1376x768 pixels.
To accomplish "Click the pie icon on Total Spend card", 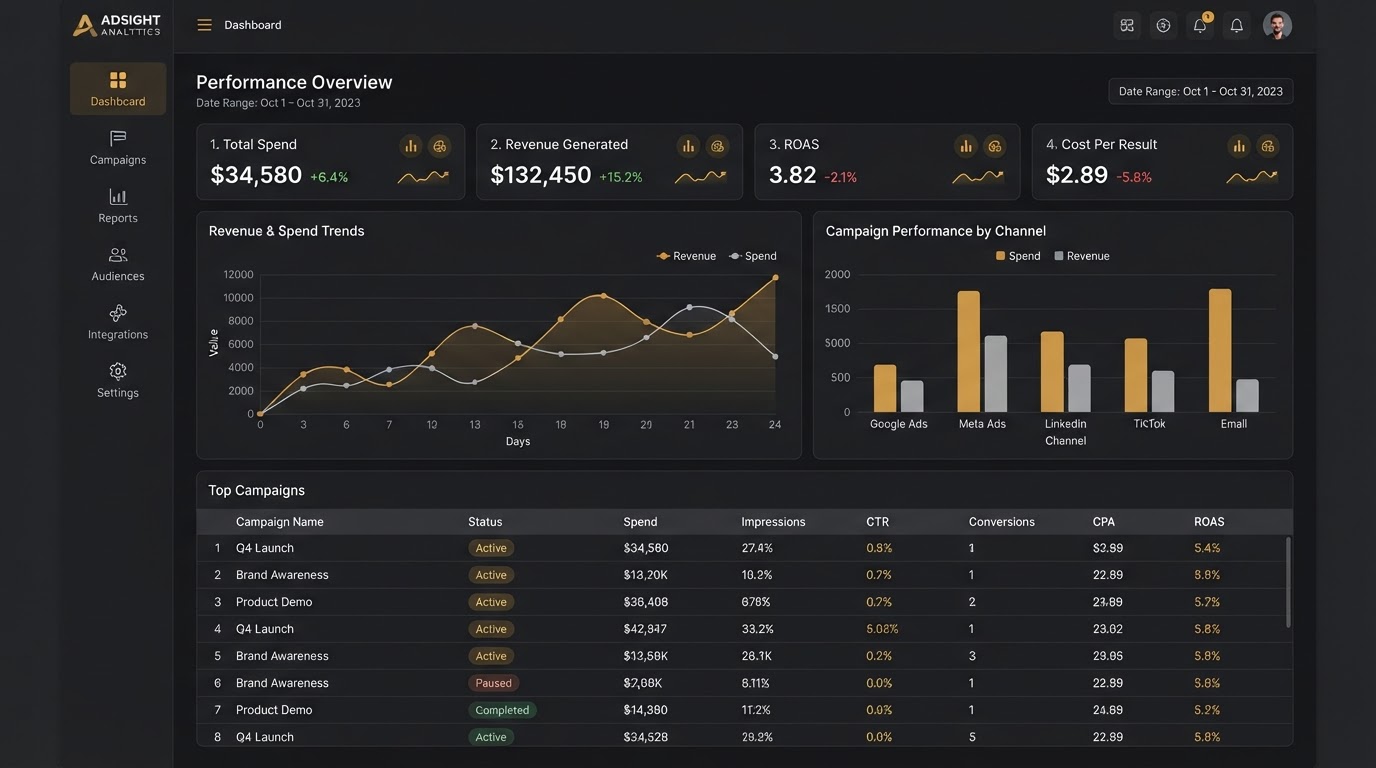I will [x=439, y=146].
